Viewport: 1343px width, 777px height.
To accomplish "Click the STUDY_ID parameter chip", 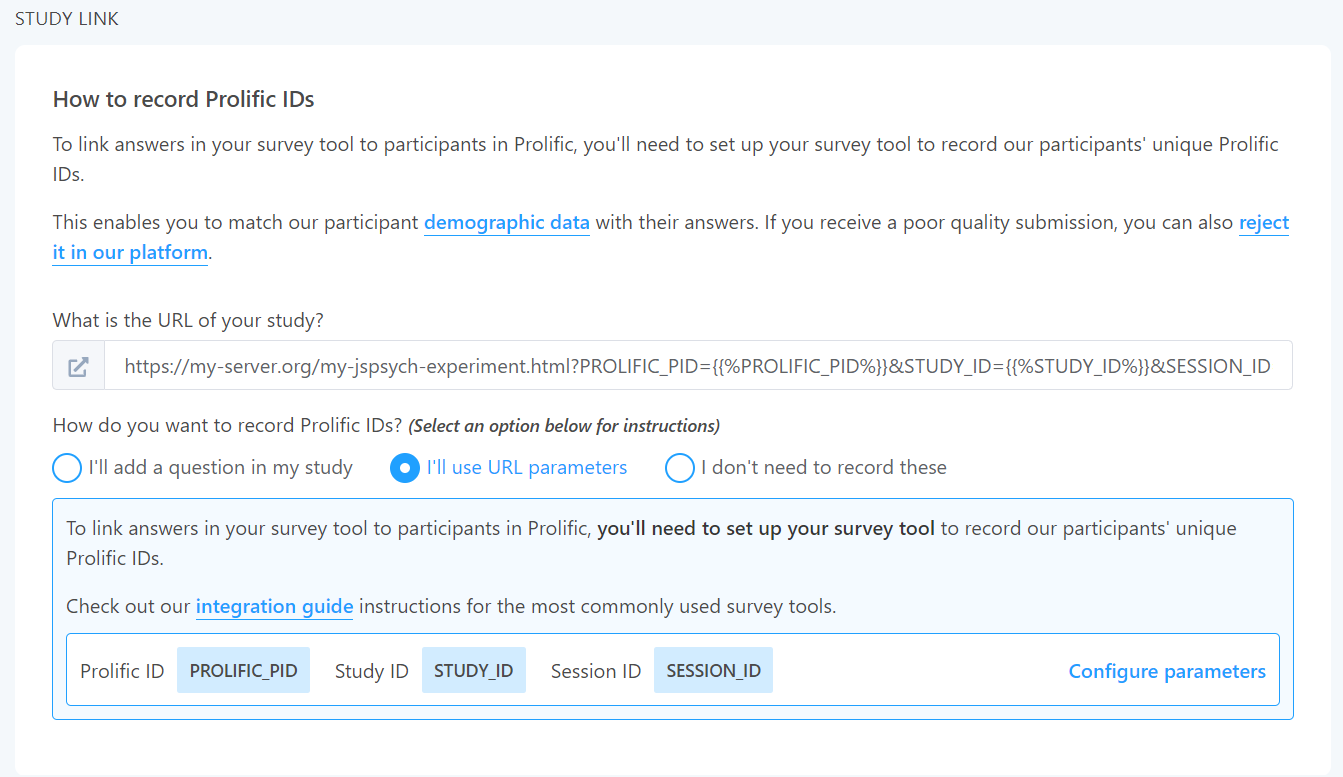I will click(473, 671).
